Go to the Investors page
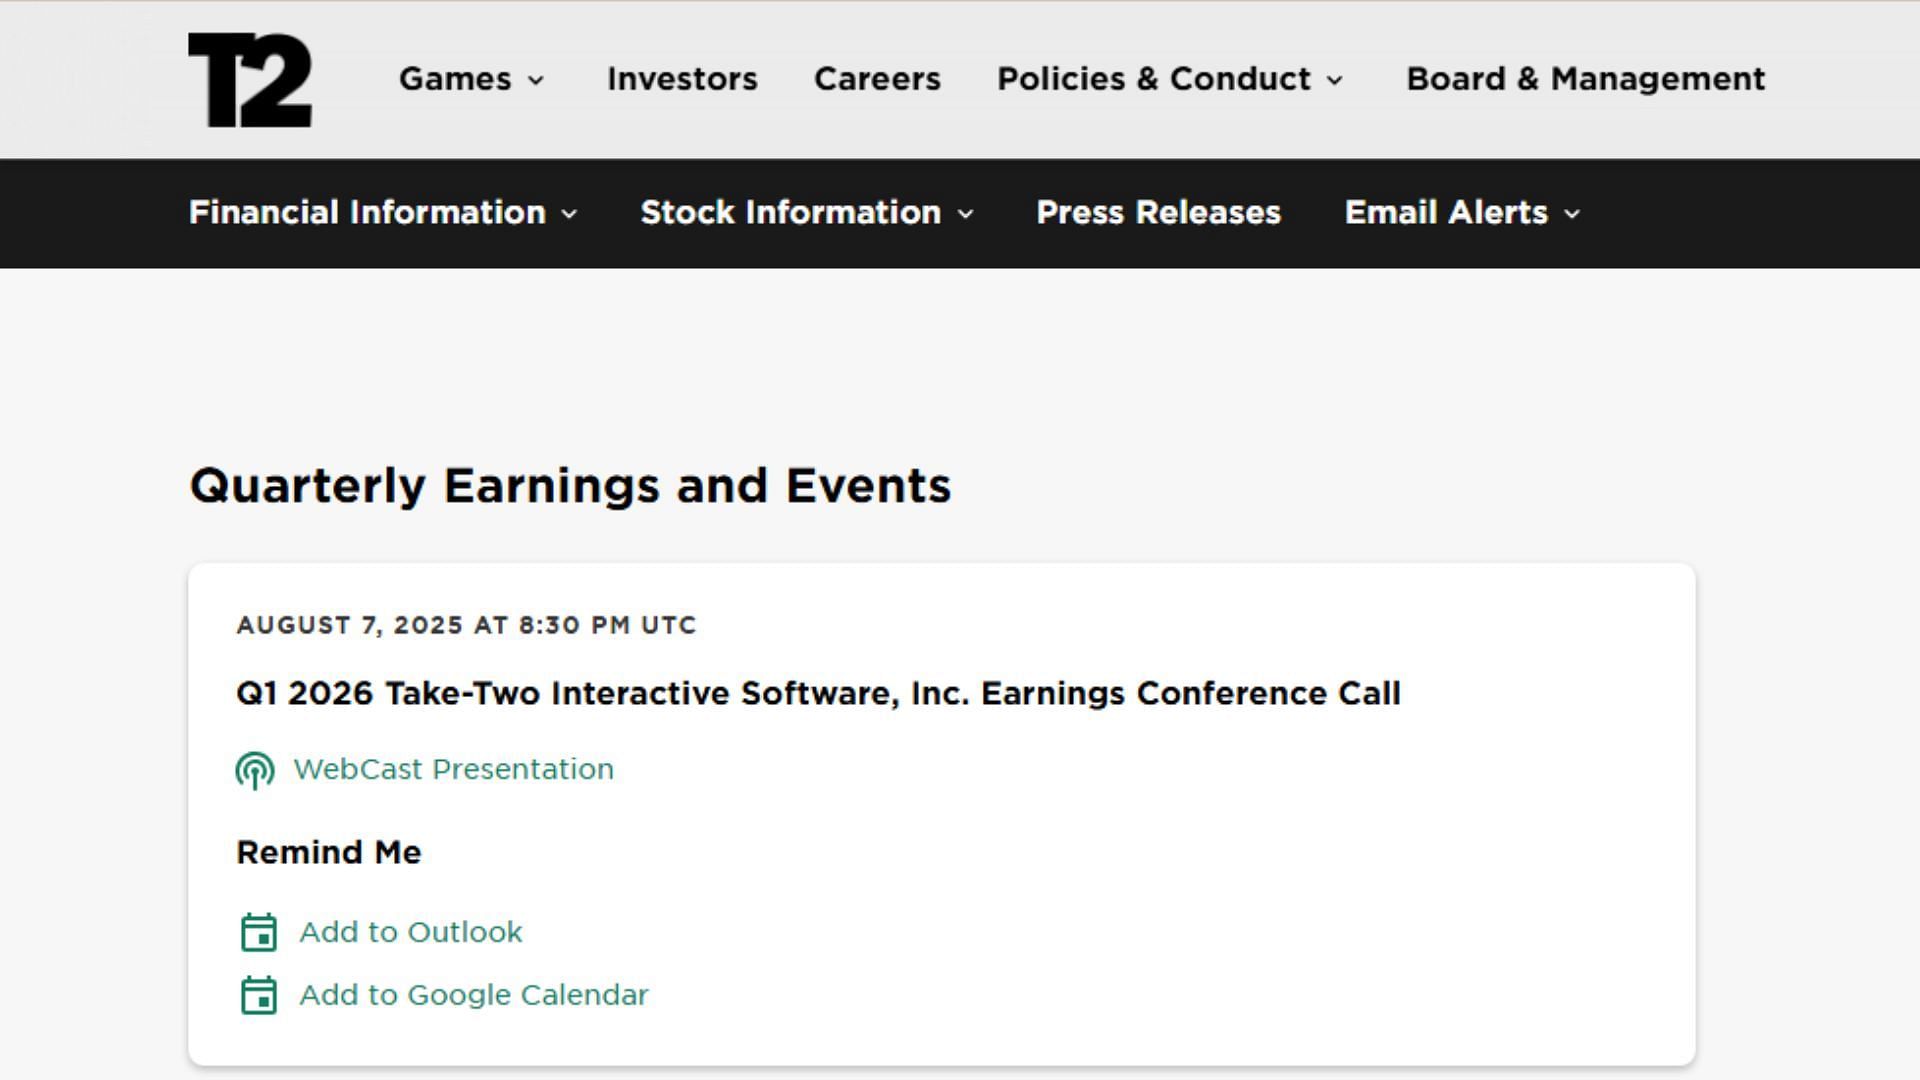Image resolution: width=1920 pixels, height=1080 pixels. pyautogui.click(x=682, y=79)
